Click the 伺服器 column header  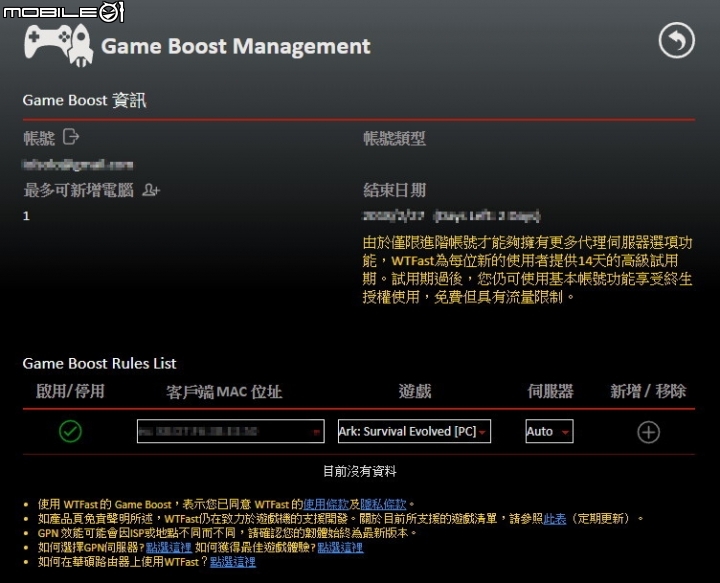(x=550, y=392)
